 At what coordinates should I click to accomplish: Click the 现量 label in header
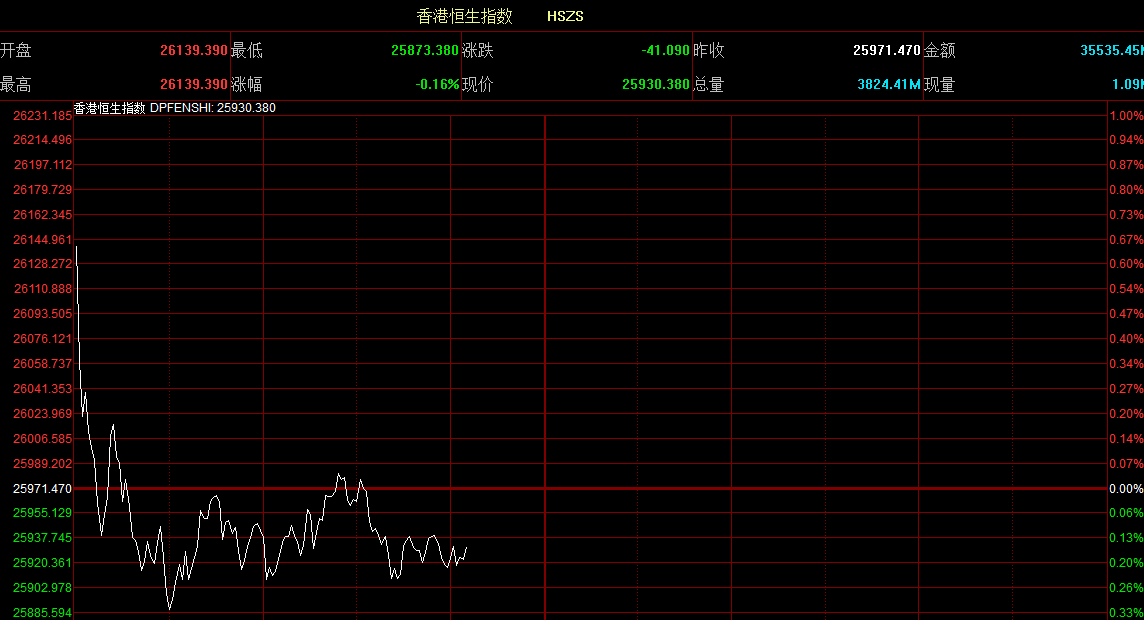click(x=939, y=85)
